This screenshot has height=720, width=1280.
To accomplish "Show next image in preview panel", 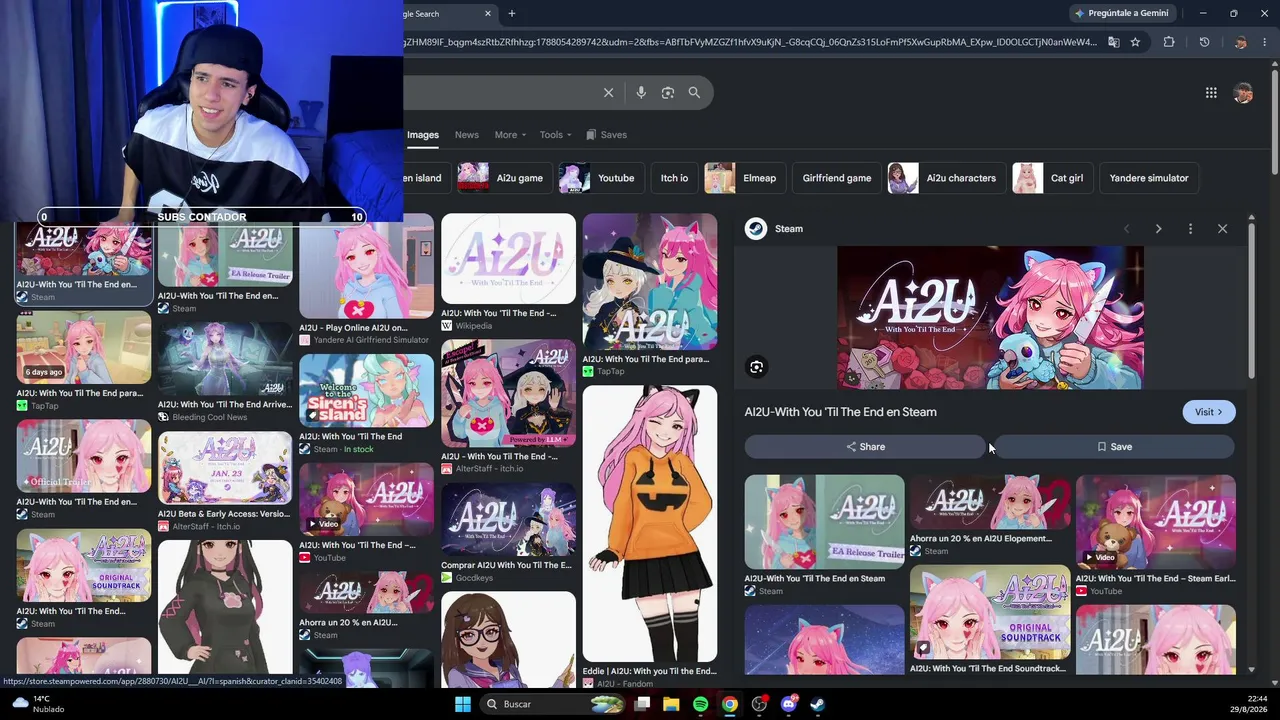I will tap(1158, 229).
